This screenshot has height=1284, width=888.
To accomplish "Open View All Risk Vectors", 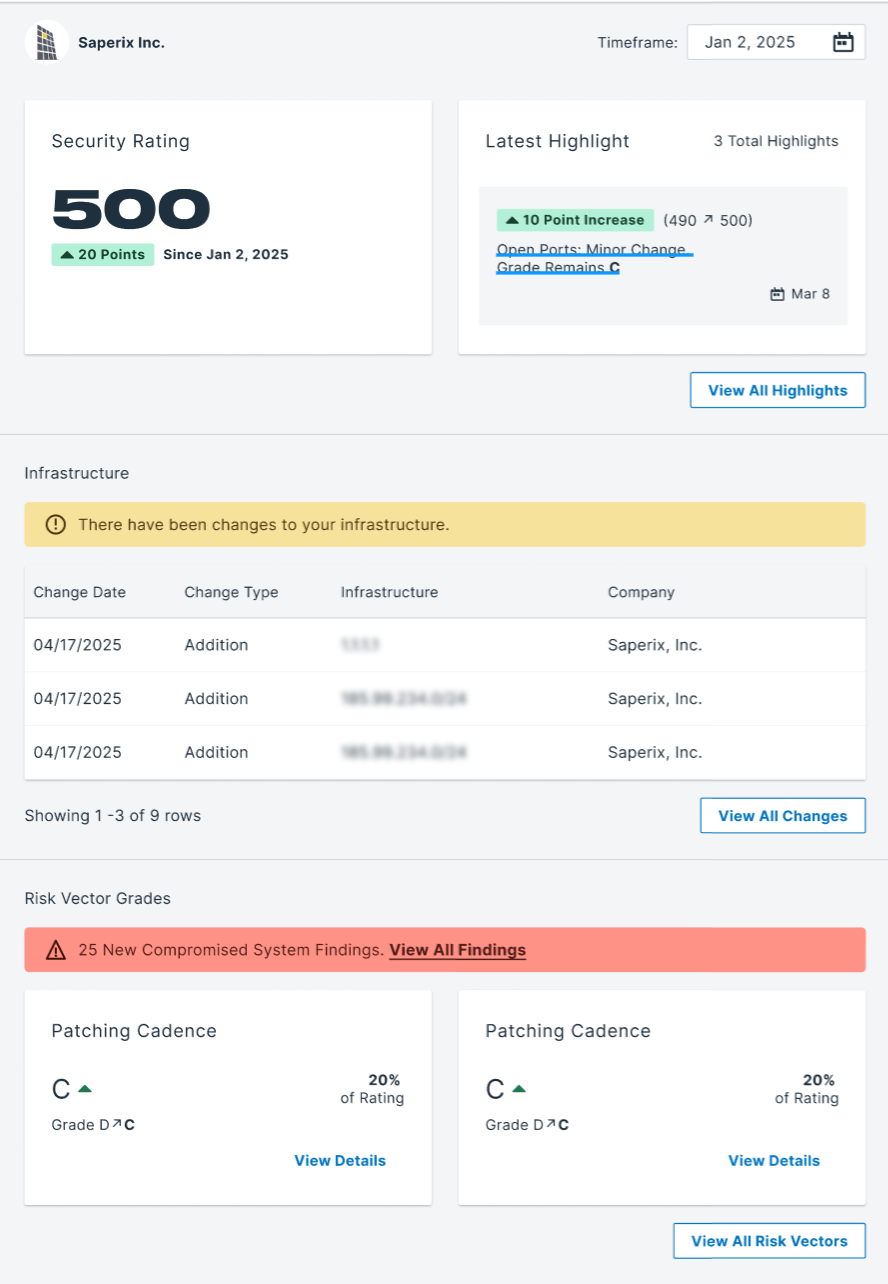I will 769,1241.
